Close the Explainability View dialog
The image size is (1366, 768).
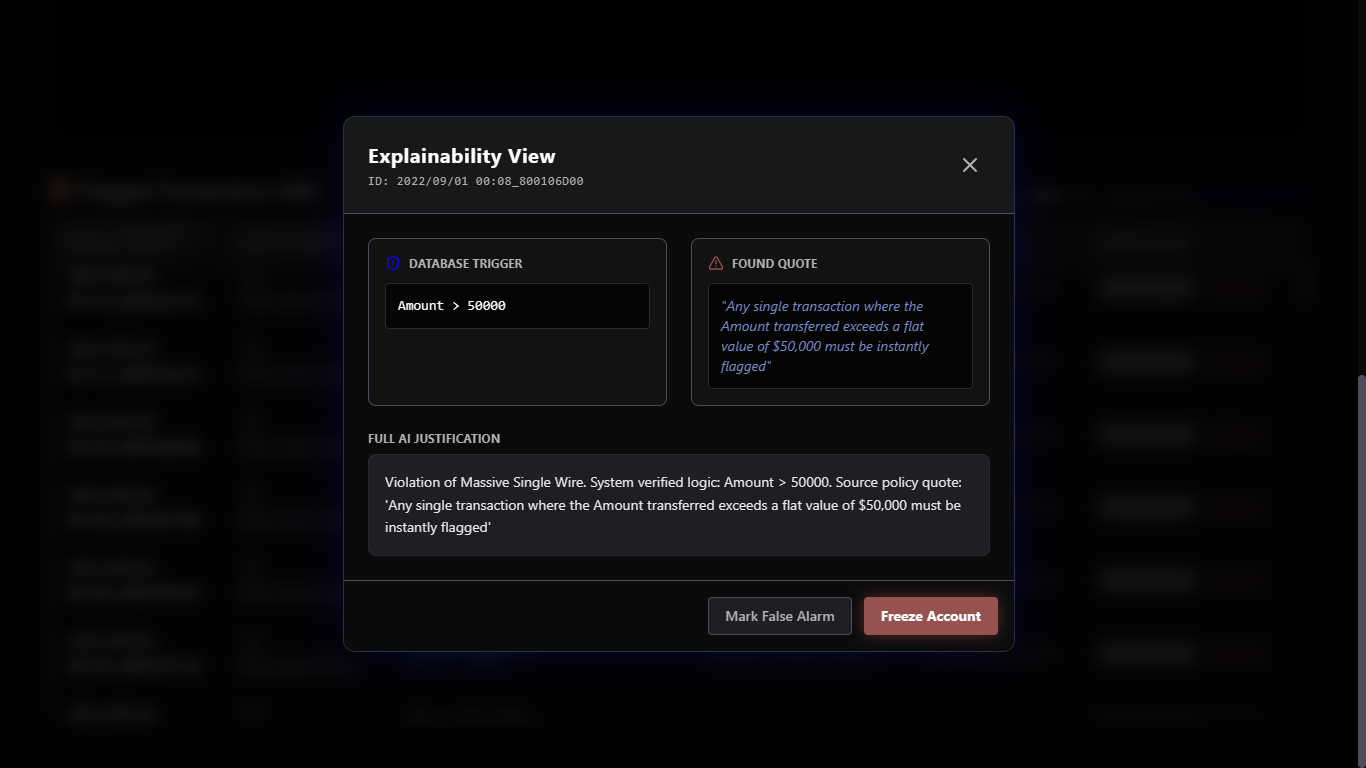point(969,165)
